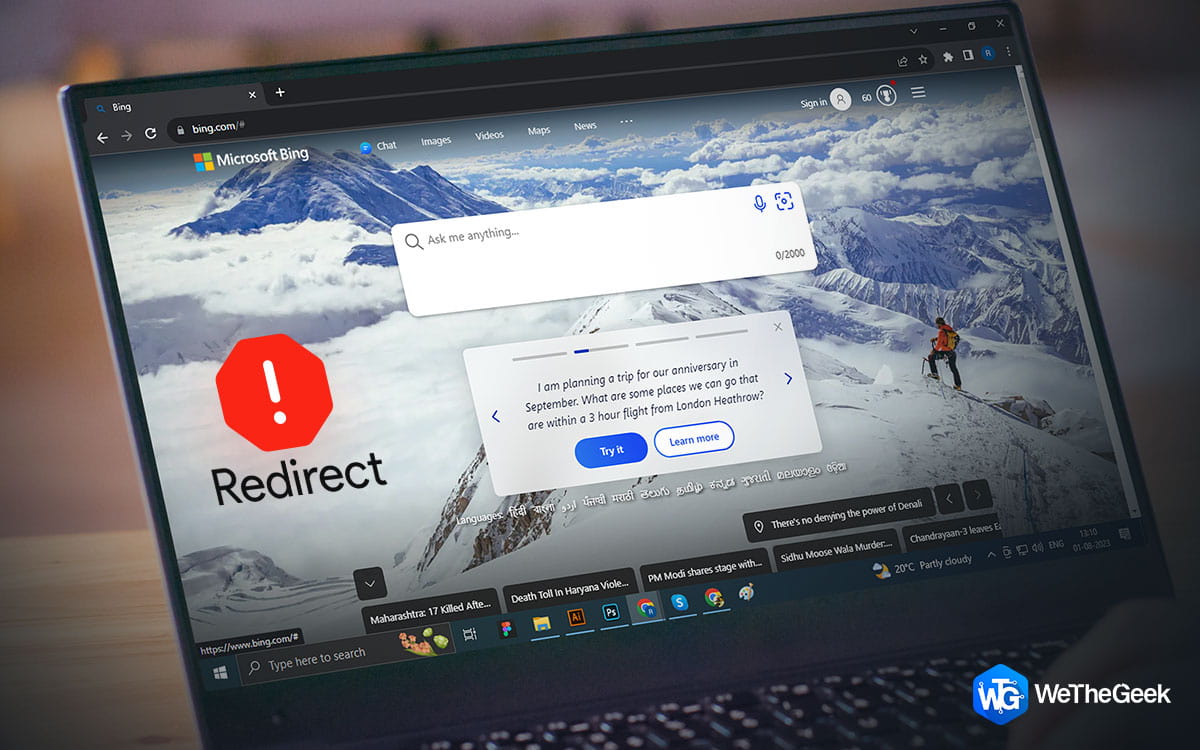
Task: Click the Learn more button
Action: pyautogui.click(x=694, y=438)
